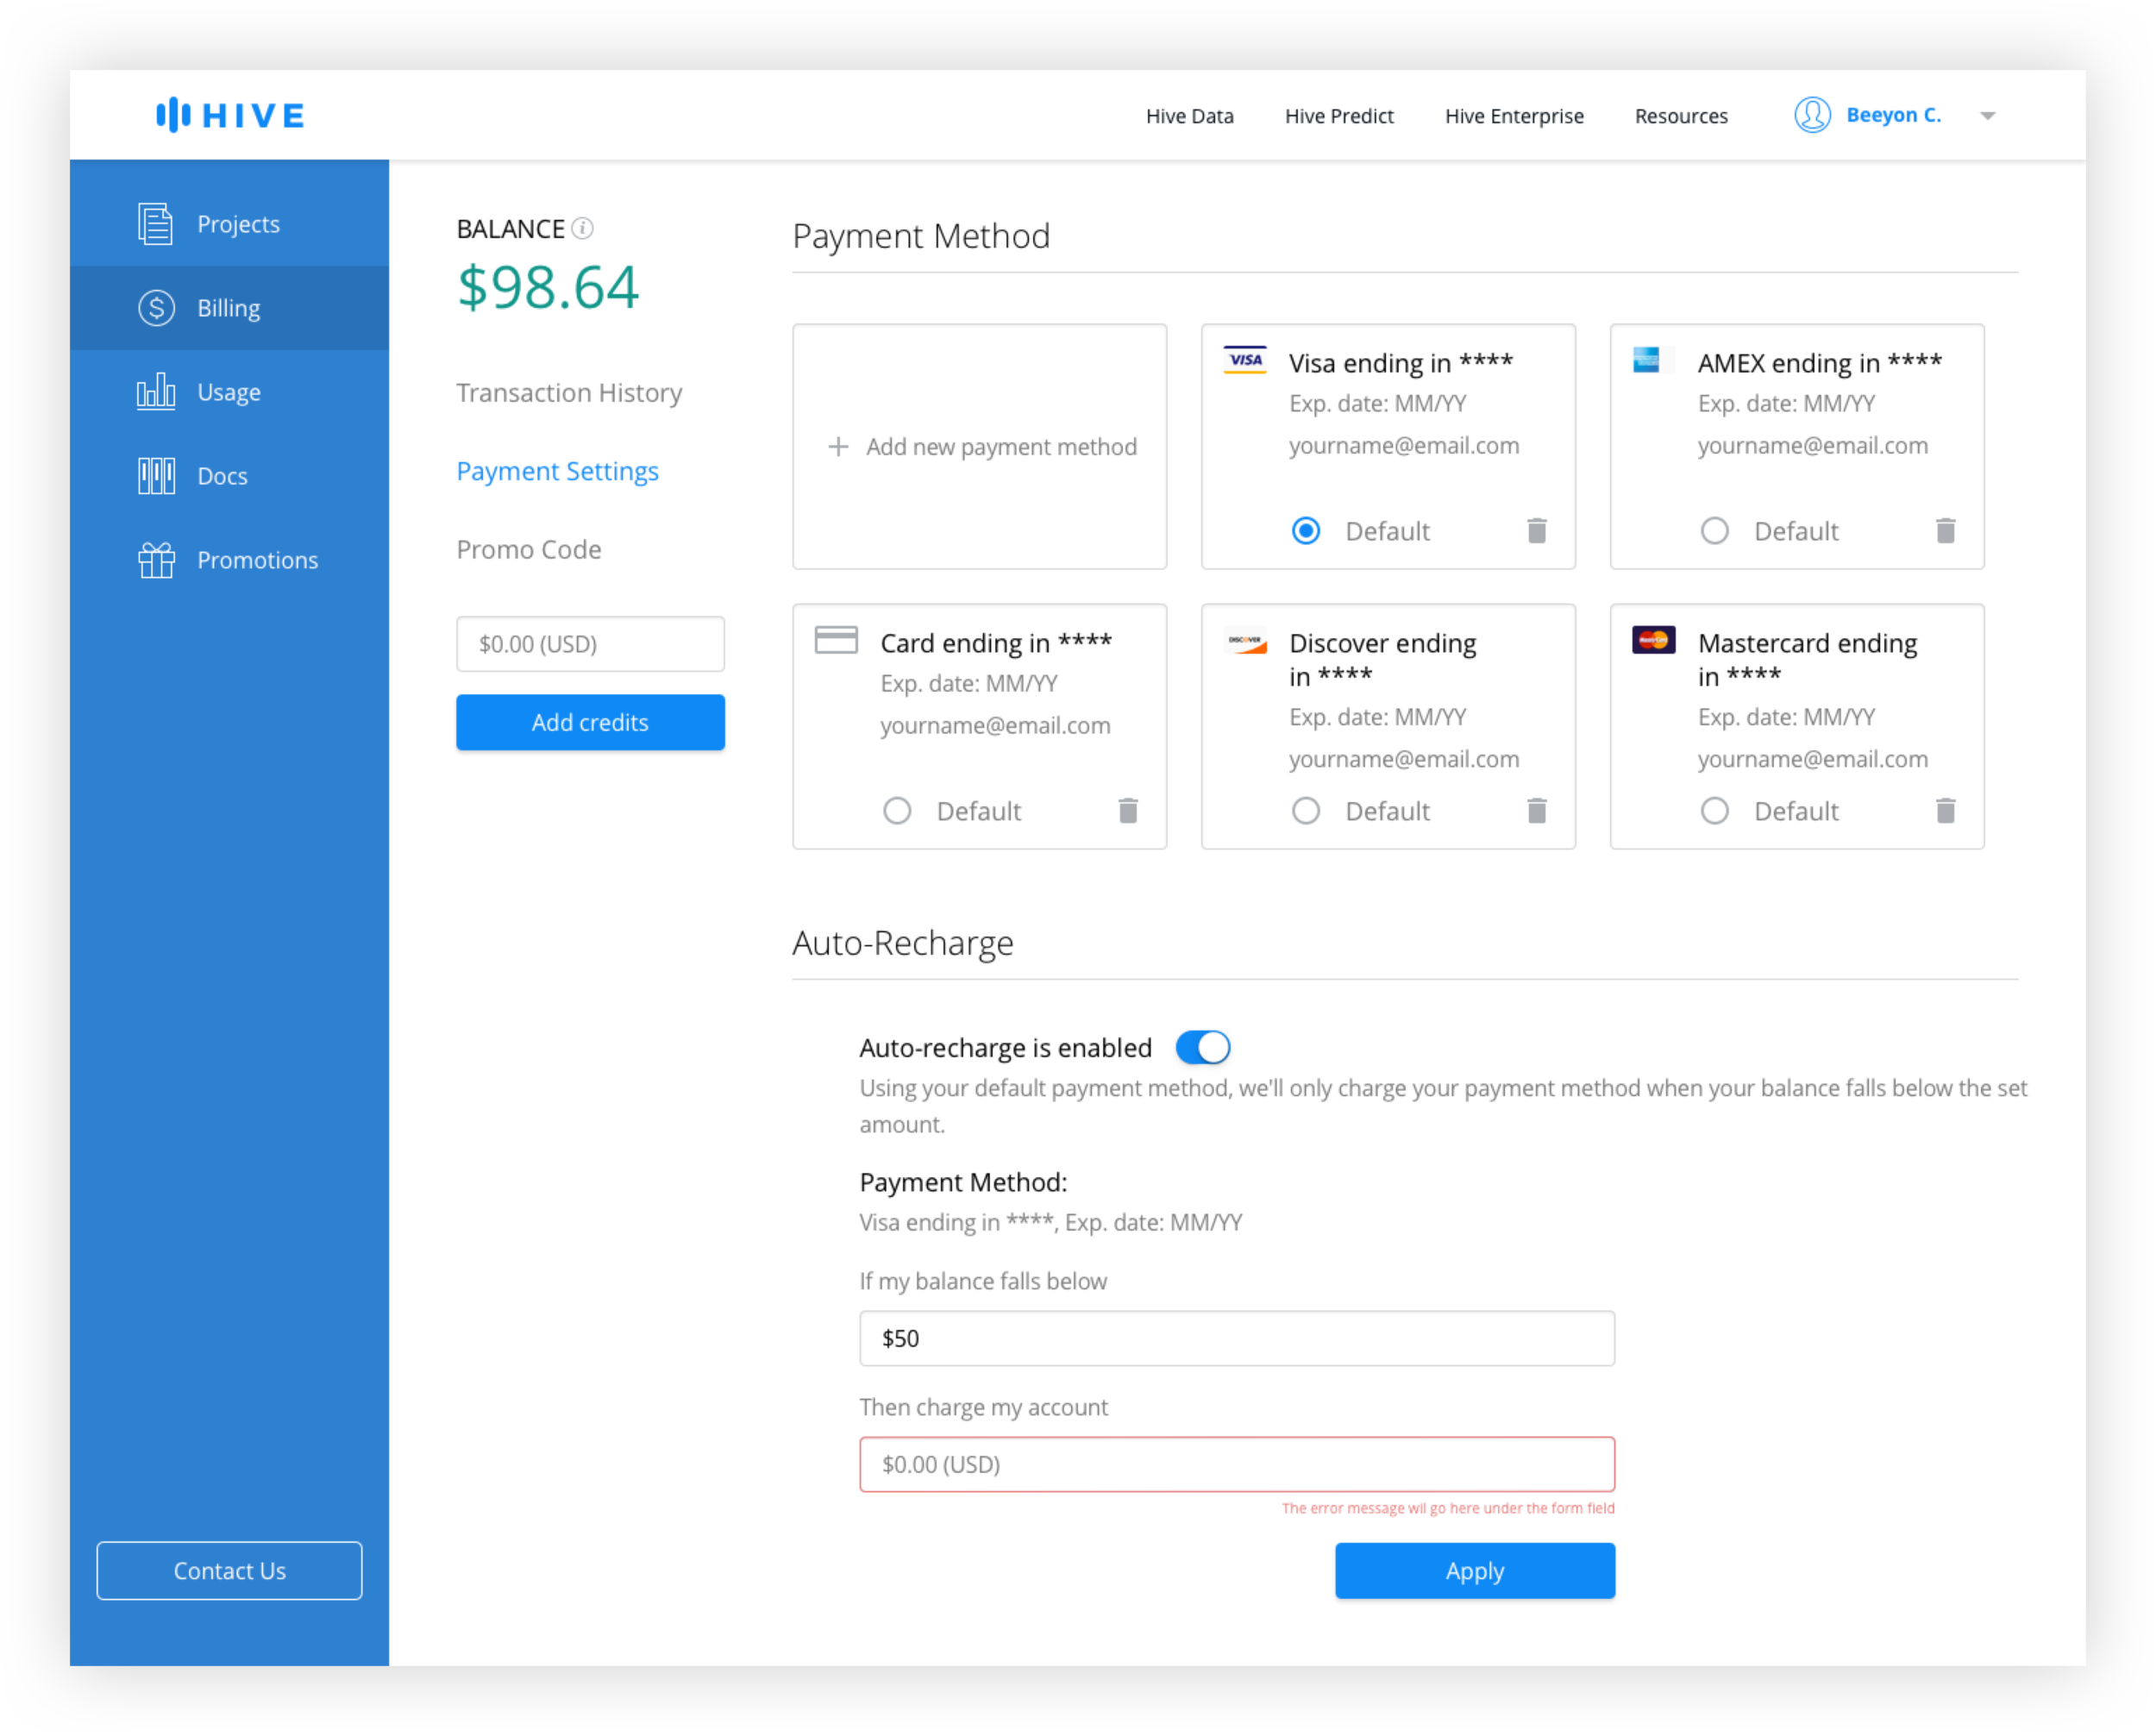Click the Docs books icon

click(156, 475)
